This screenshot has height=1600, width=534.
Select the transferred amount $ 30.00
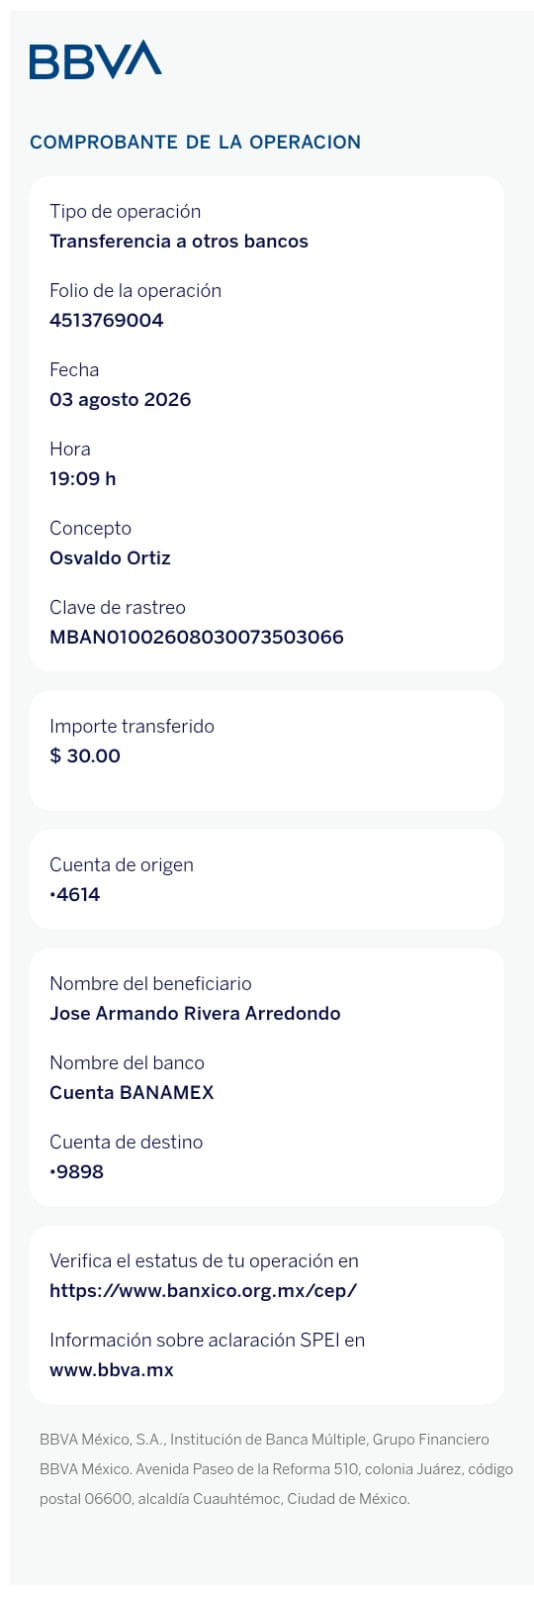85,756
